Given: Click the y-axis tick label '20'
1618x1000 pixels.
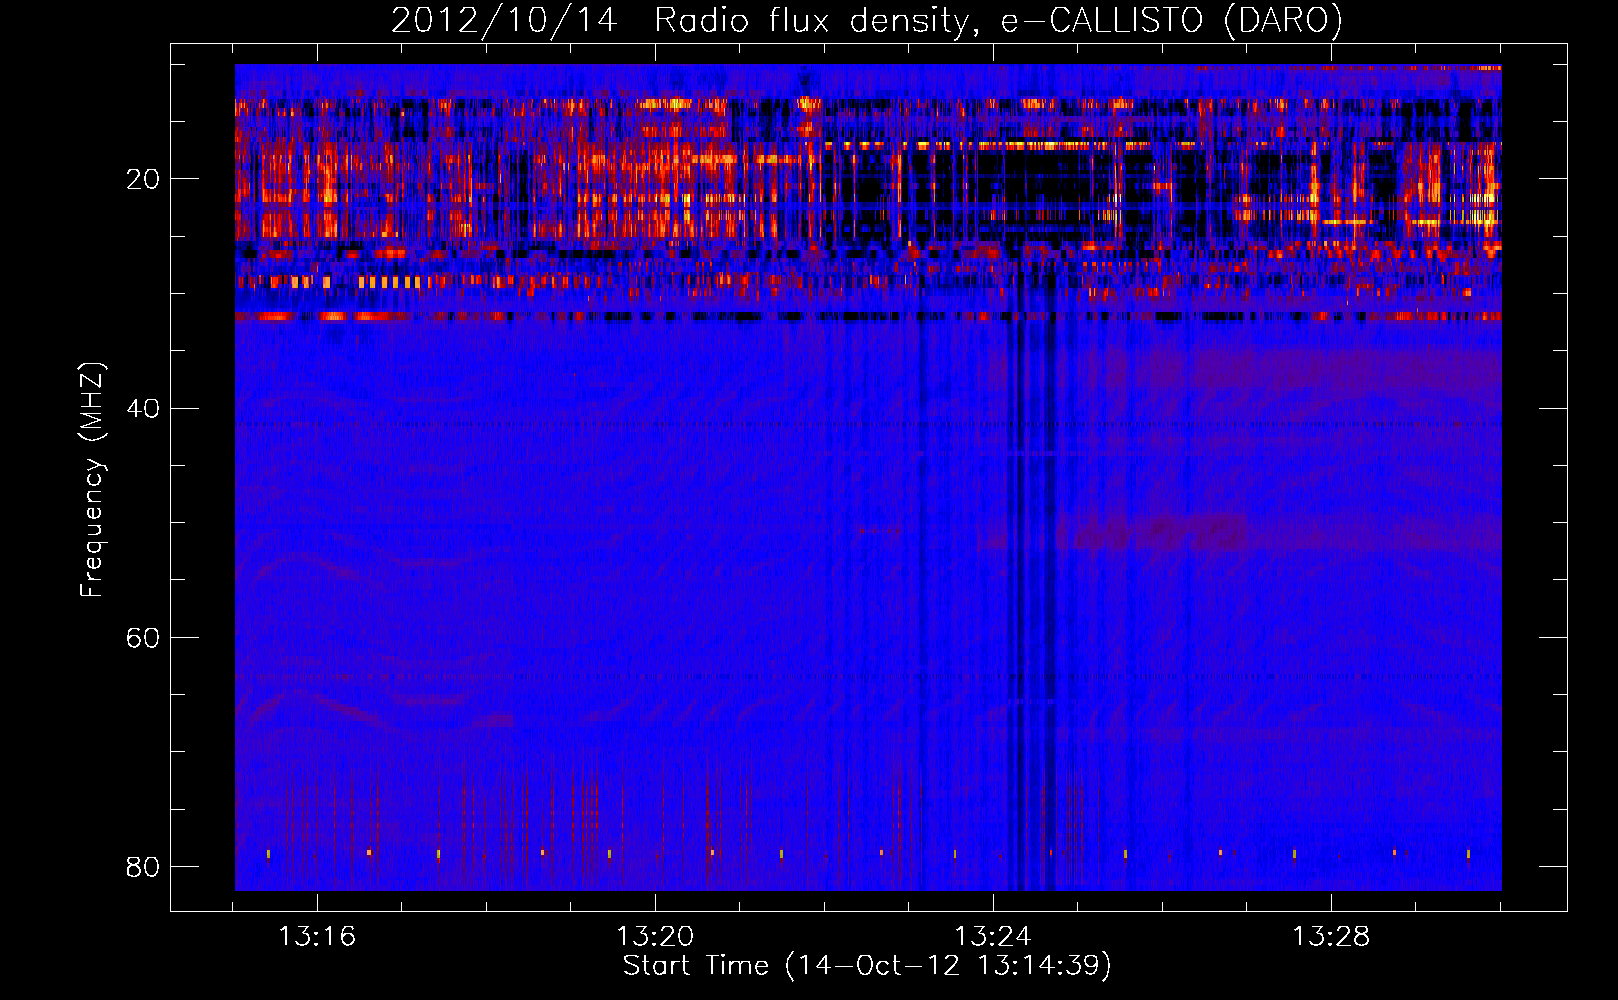Looking at the screenshot, I should pos(143,179).
